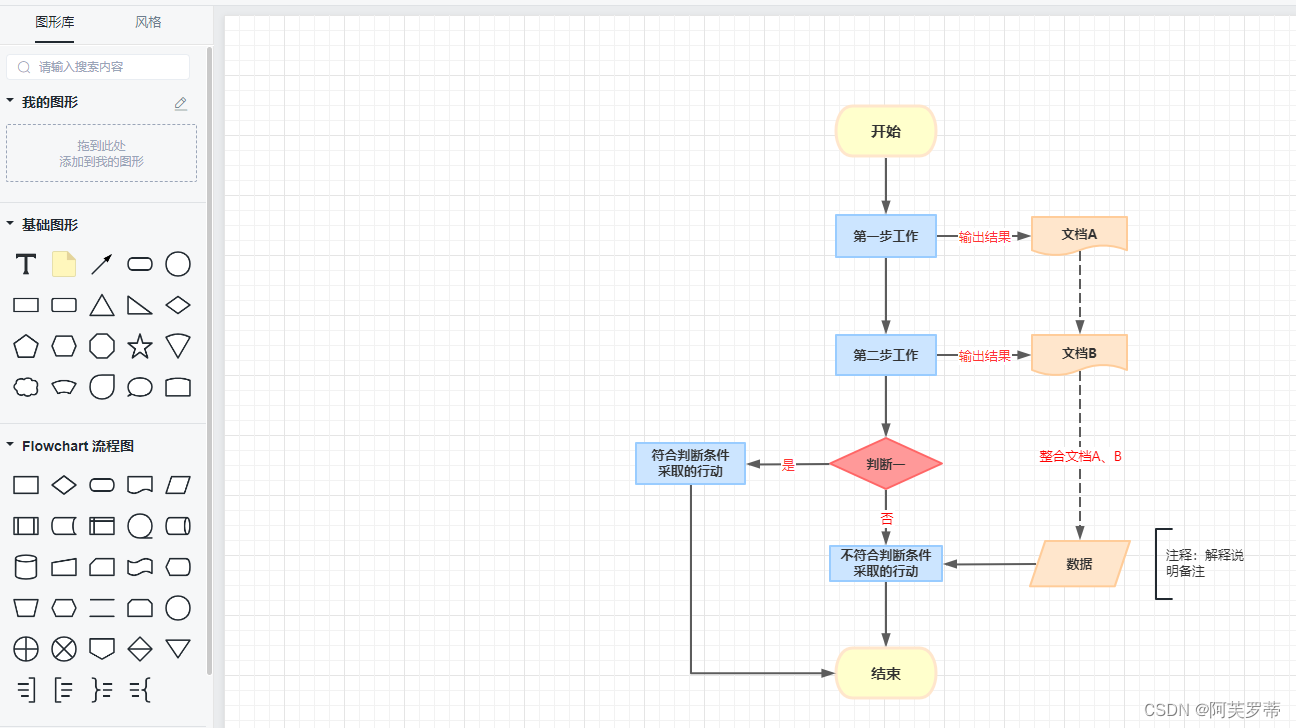Pick the upright database cylinder shape
Viewport: 1296px width, 728px height.
[26, 567]
